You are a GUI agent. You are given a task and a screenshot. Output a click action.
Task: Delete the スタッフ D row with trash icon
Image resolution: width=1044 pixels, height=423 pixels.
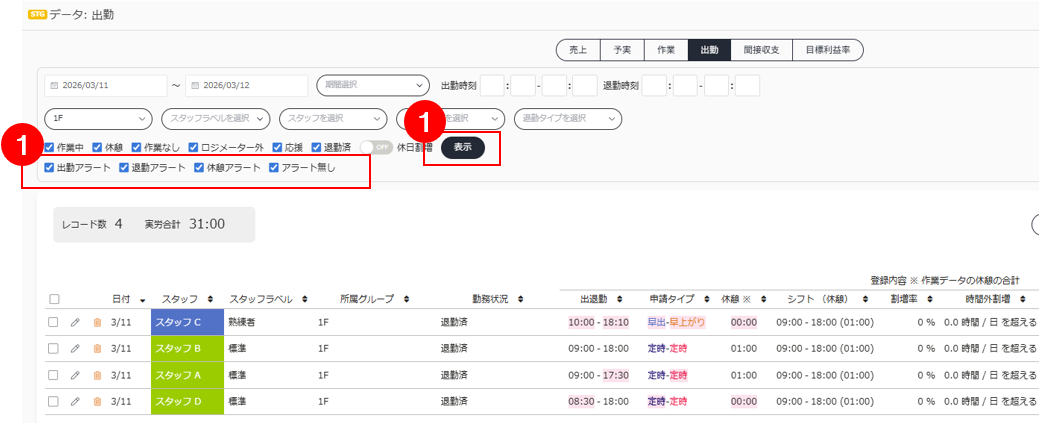[97, 402]
